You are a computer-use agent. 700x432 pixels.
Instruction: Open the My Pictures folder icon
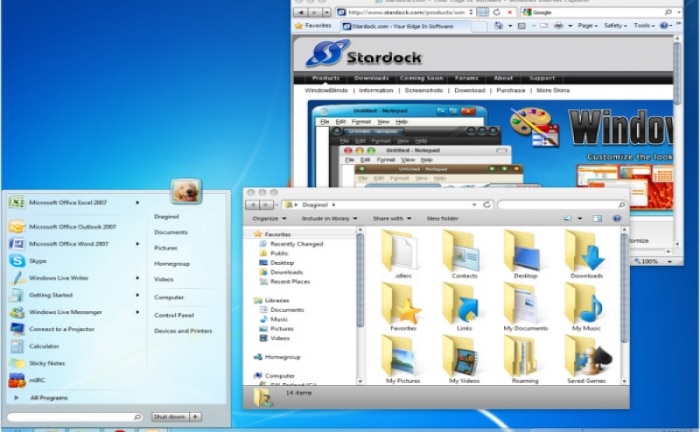pyautogui.click(x=402, y=360)
